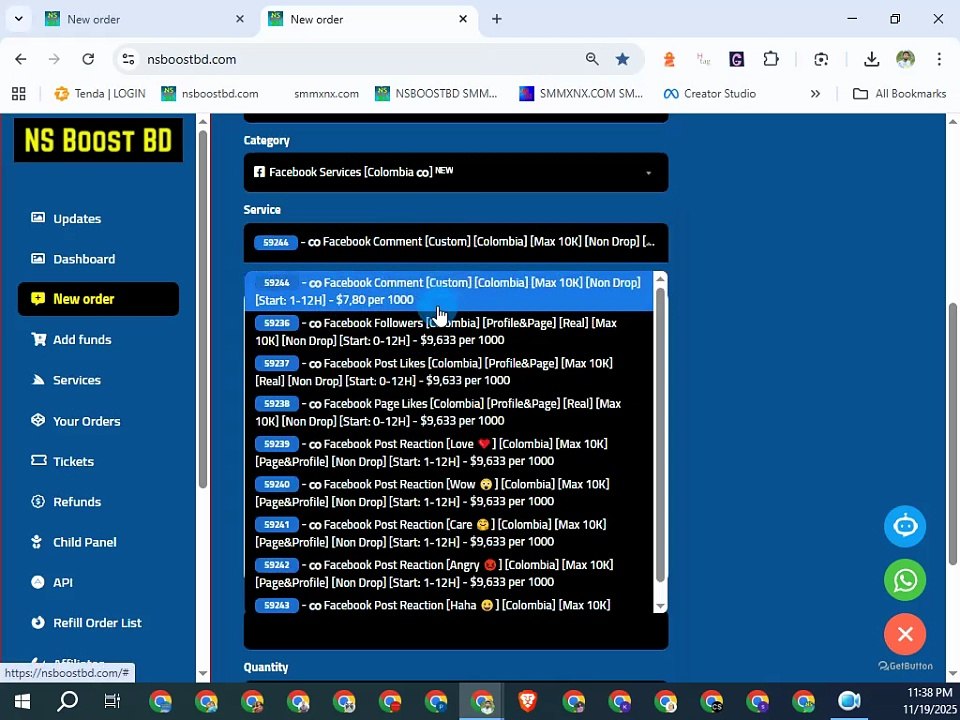Open Refunds page

coord(66,501)
